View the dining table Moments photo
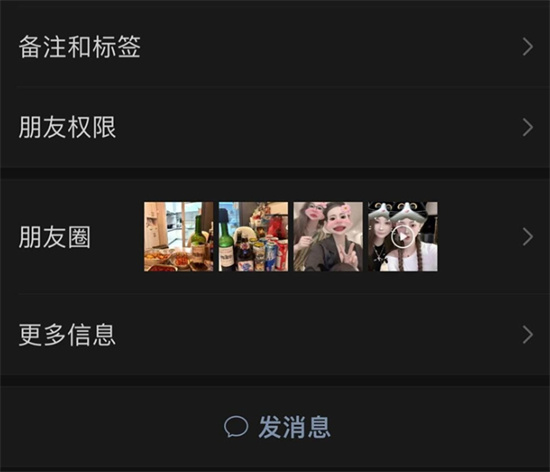This screenshot has width=550, height=472. point(179,236)
